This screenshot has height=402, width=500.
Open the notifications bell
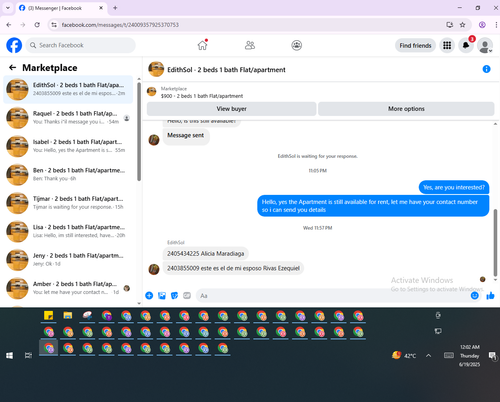[x=466, y=45]
